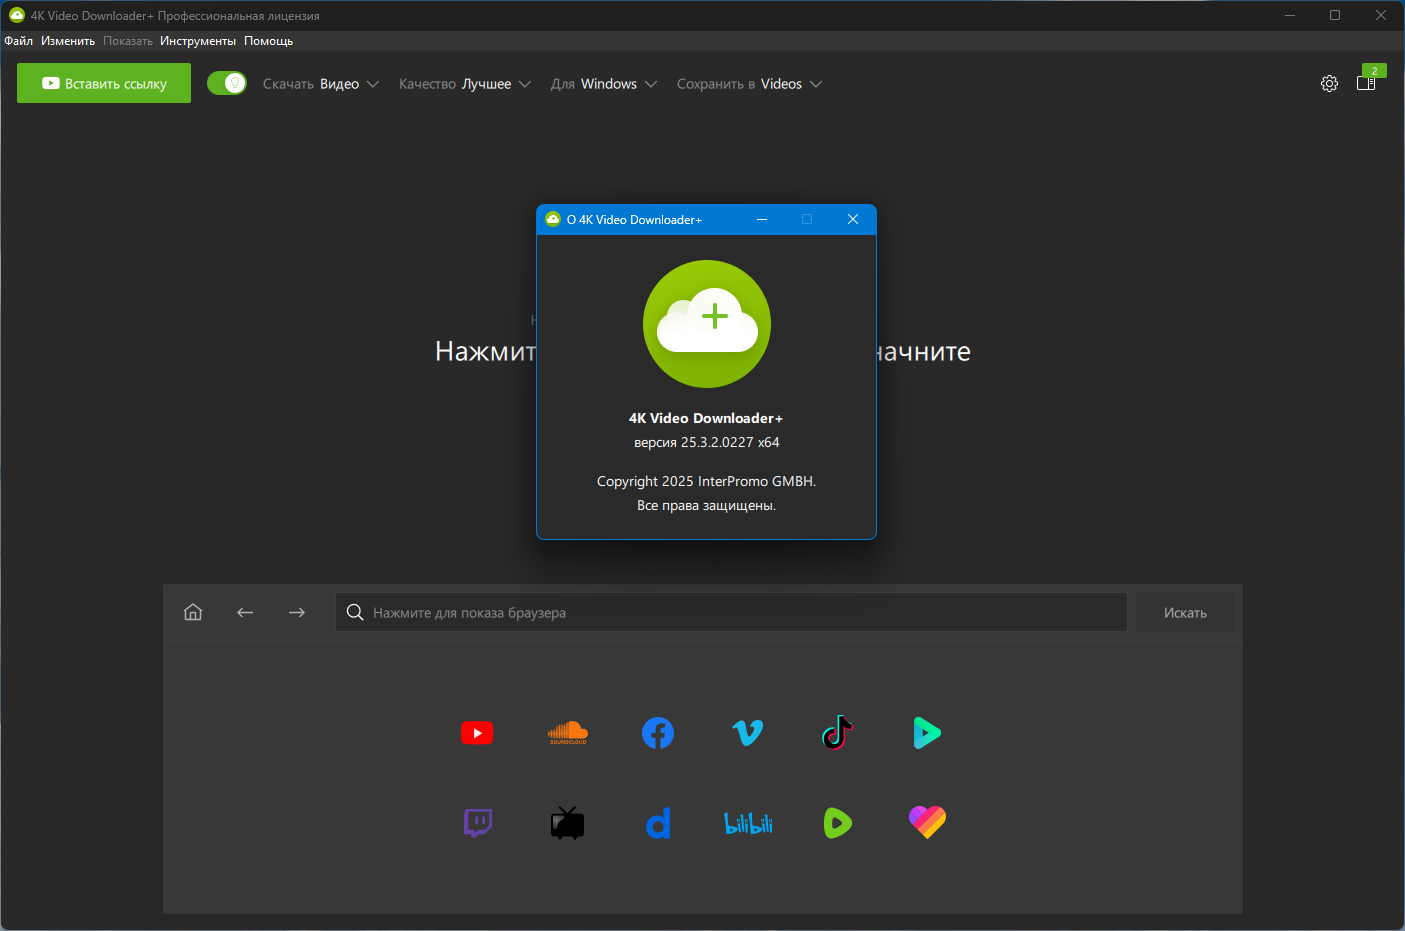Open the Likee heart icon
The image size is (1405, 931).
pos(927,822)
